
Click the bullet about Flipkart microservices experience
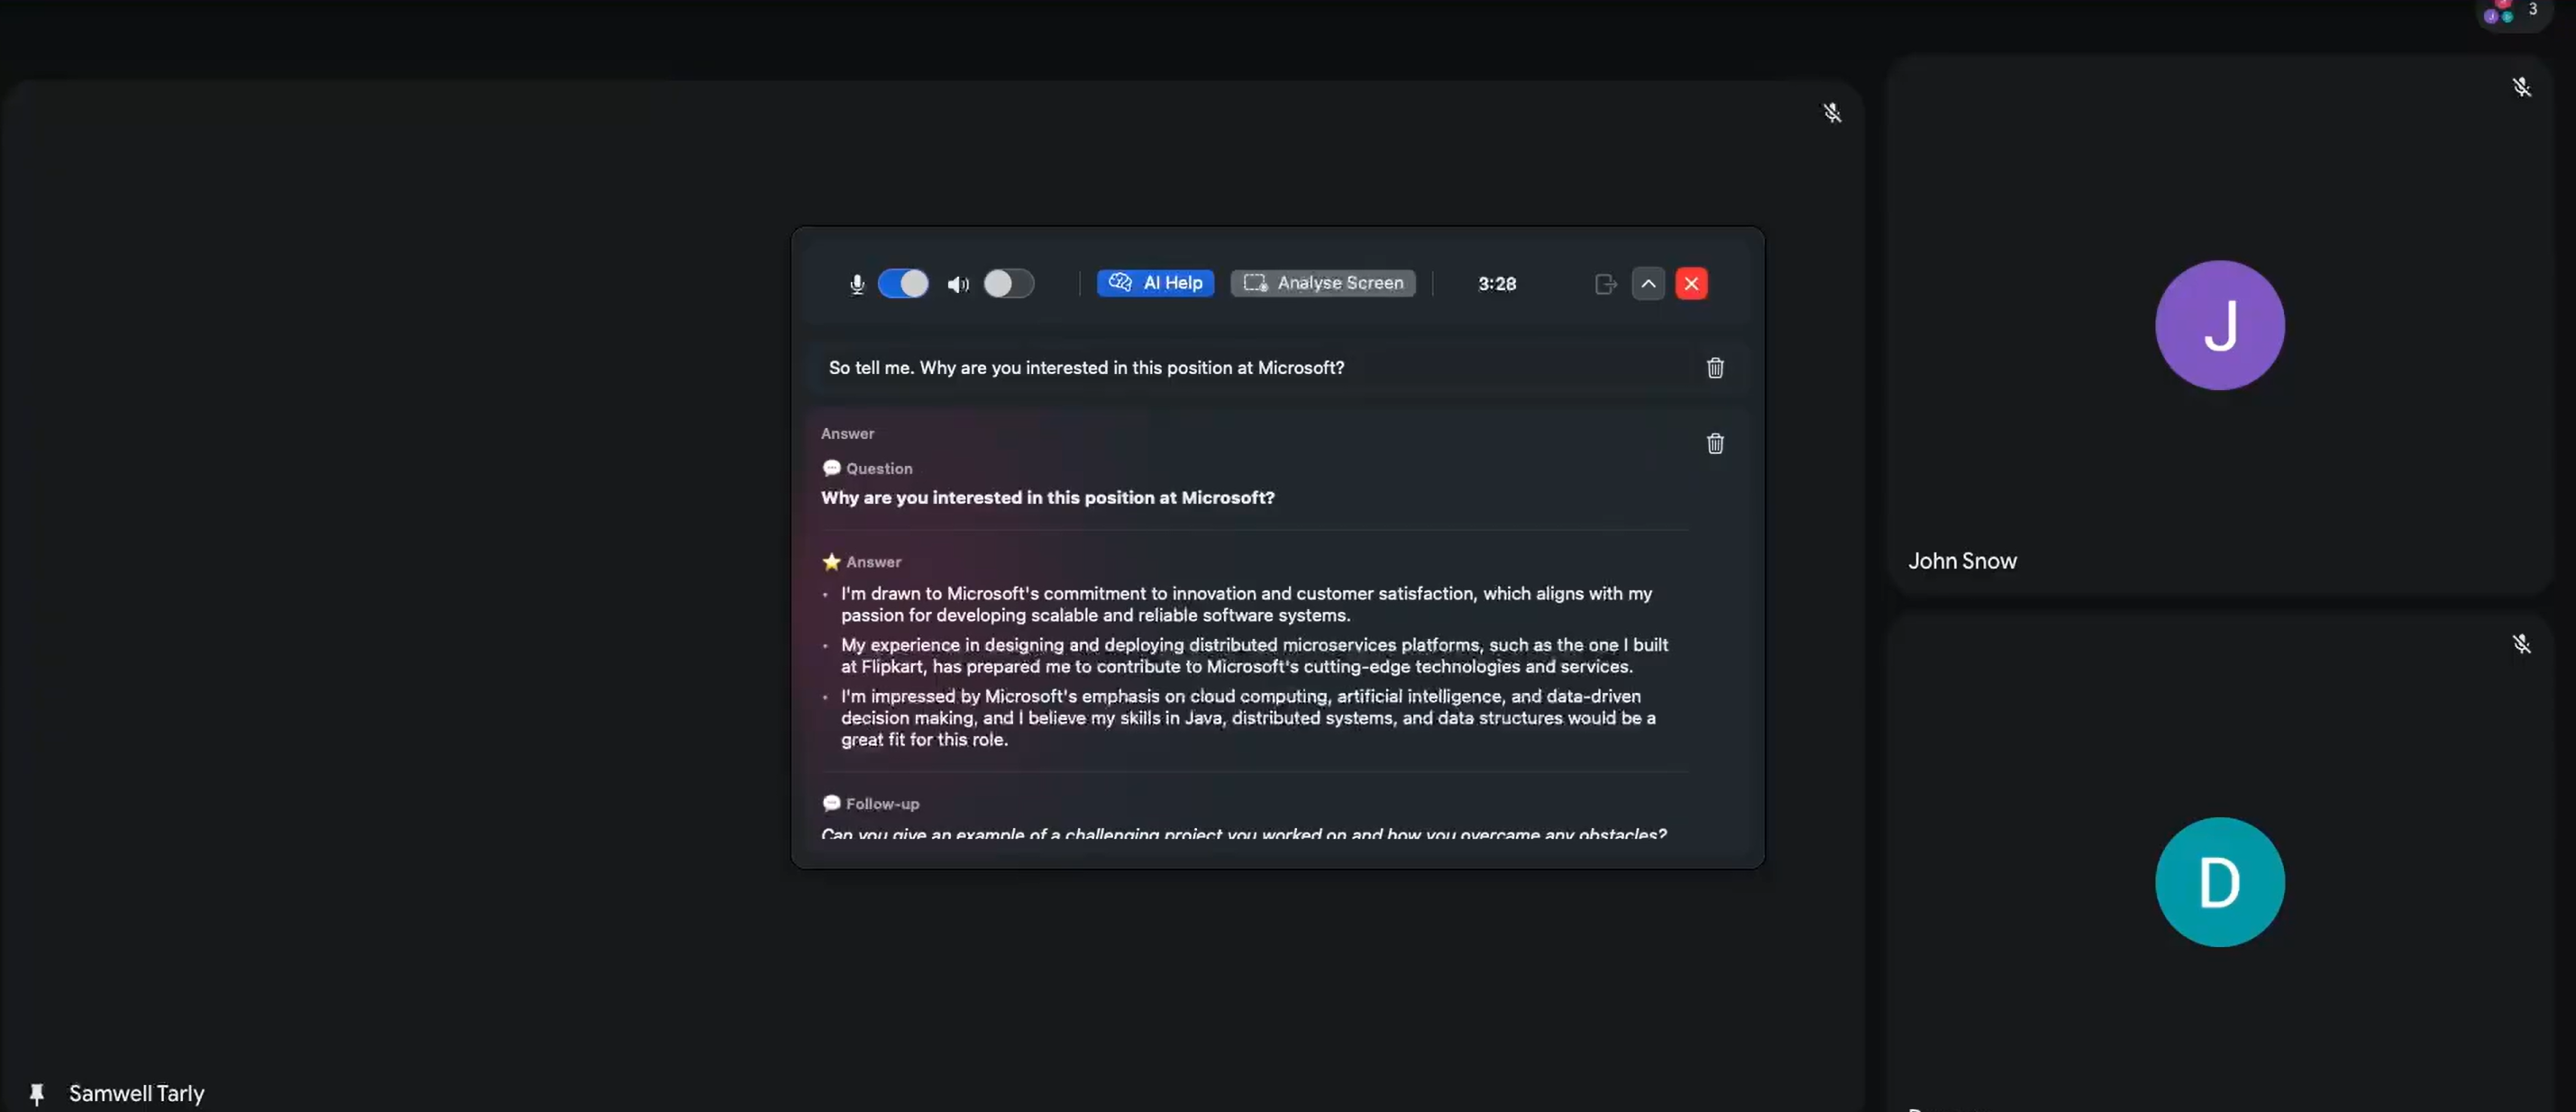[x=1253, y=656]
